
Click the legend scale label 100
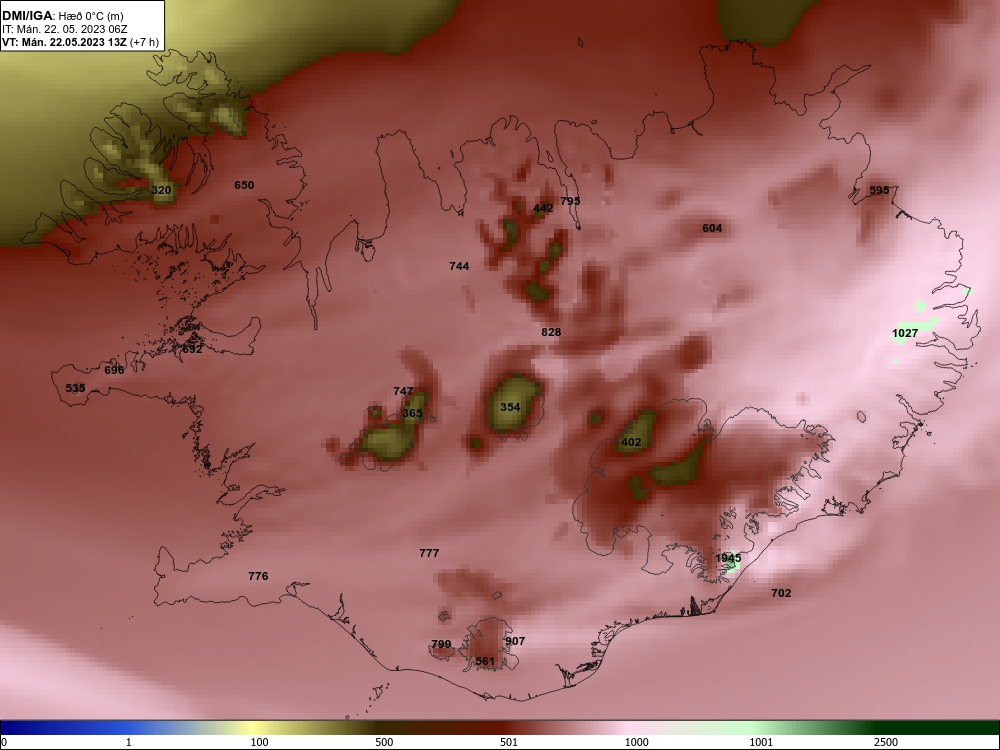(x=260, y=742)
